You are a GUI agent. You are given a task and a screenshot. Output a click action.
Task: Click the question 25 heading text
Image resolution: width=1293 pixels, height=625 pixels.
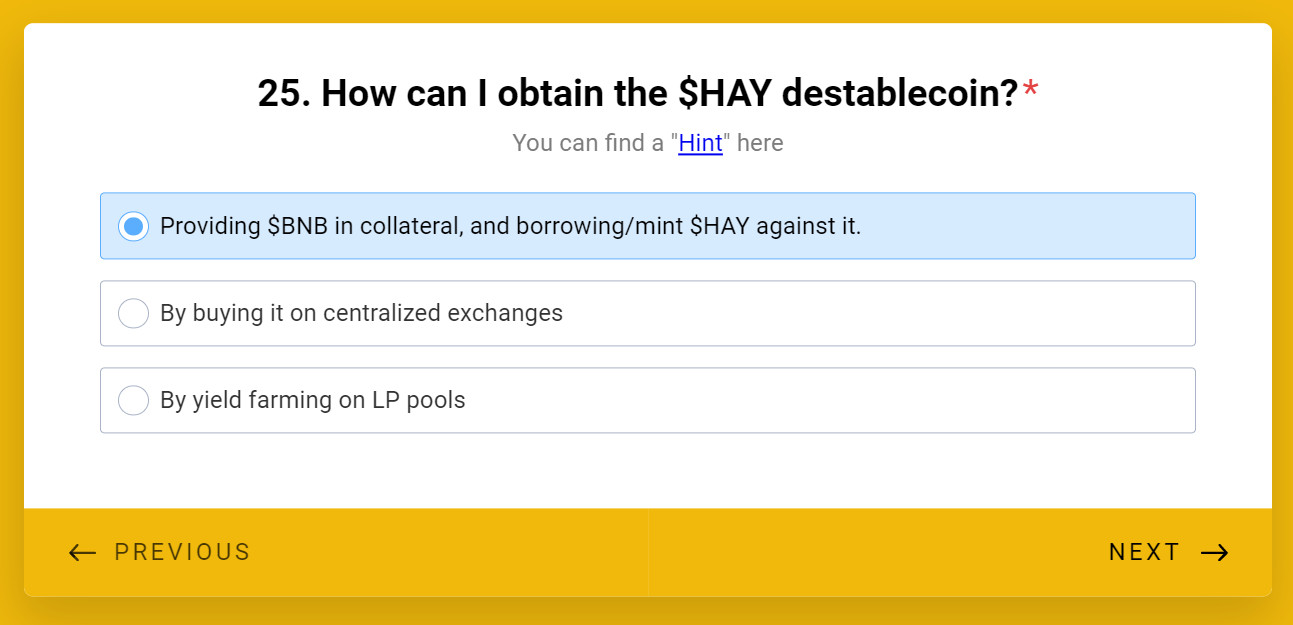click(x=637, y=94)
